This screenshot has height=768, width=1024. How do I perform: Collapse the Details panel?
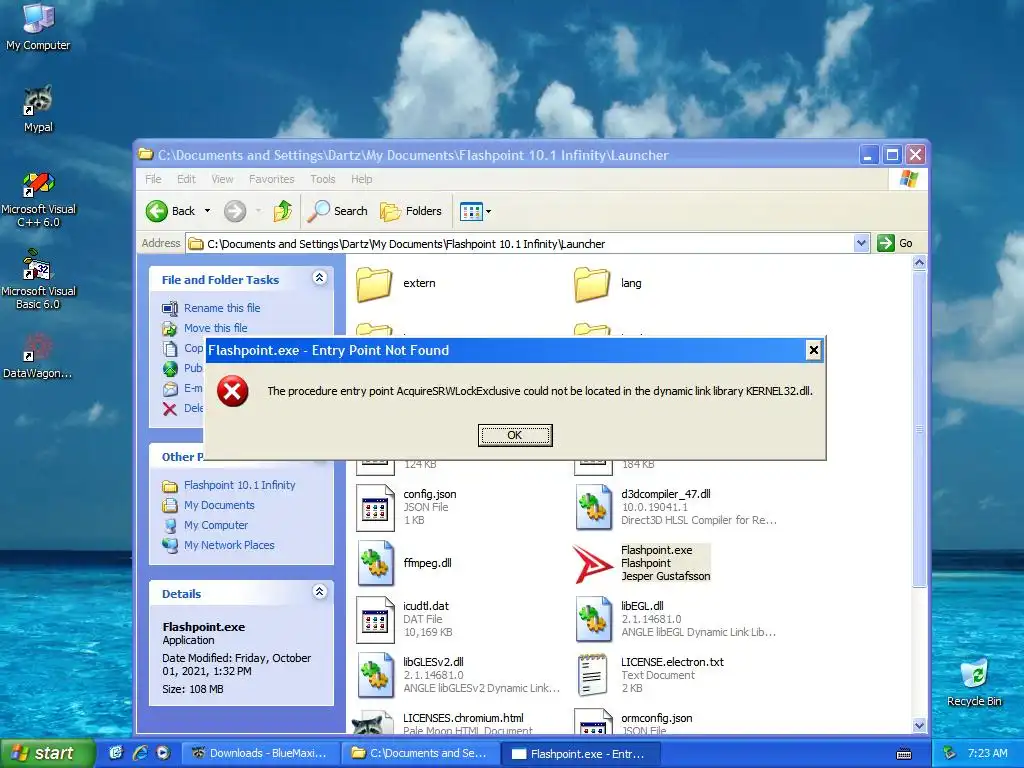319,592
